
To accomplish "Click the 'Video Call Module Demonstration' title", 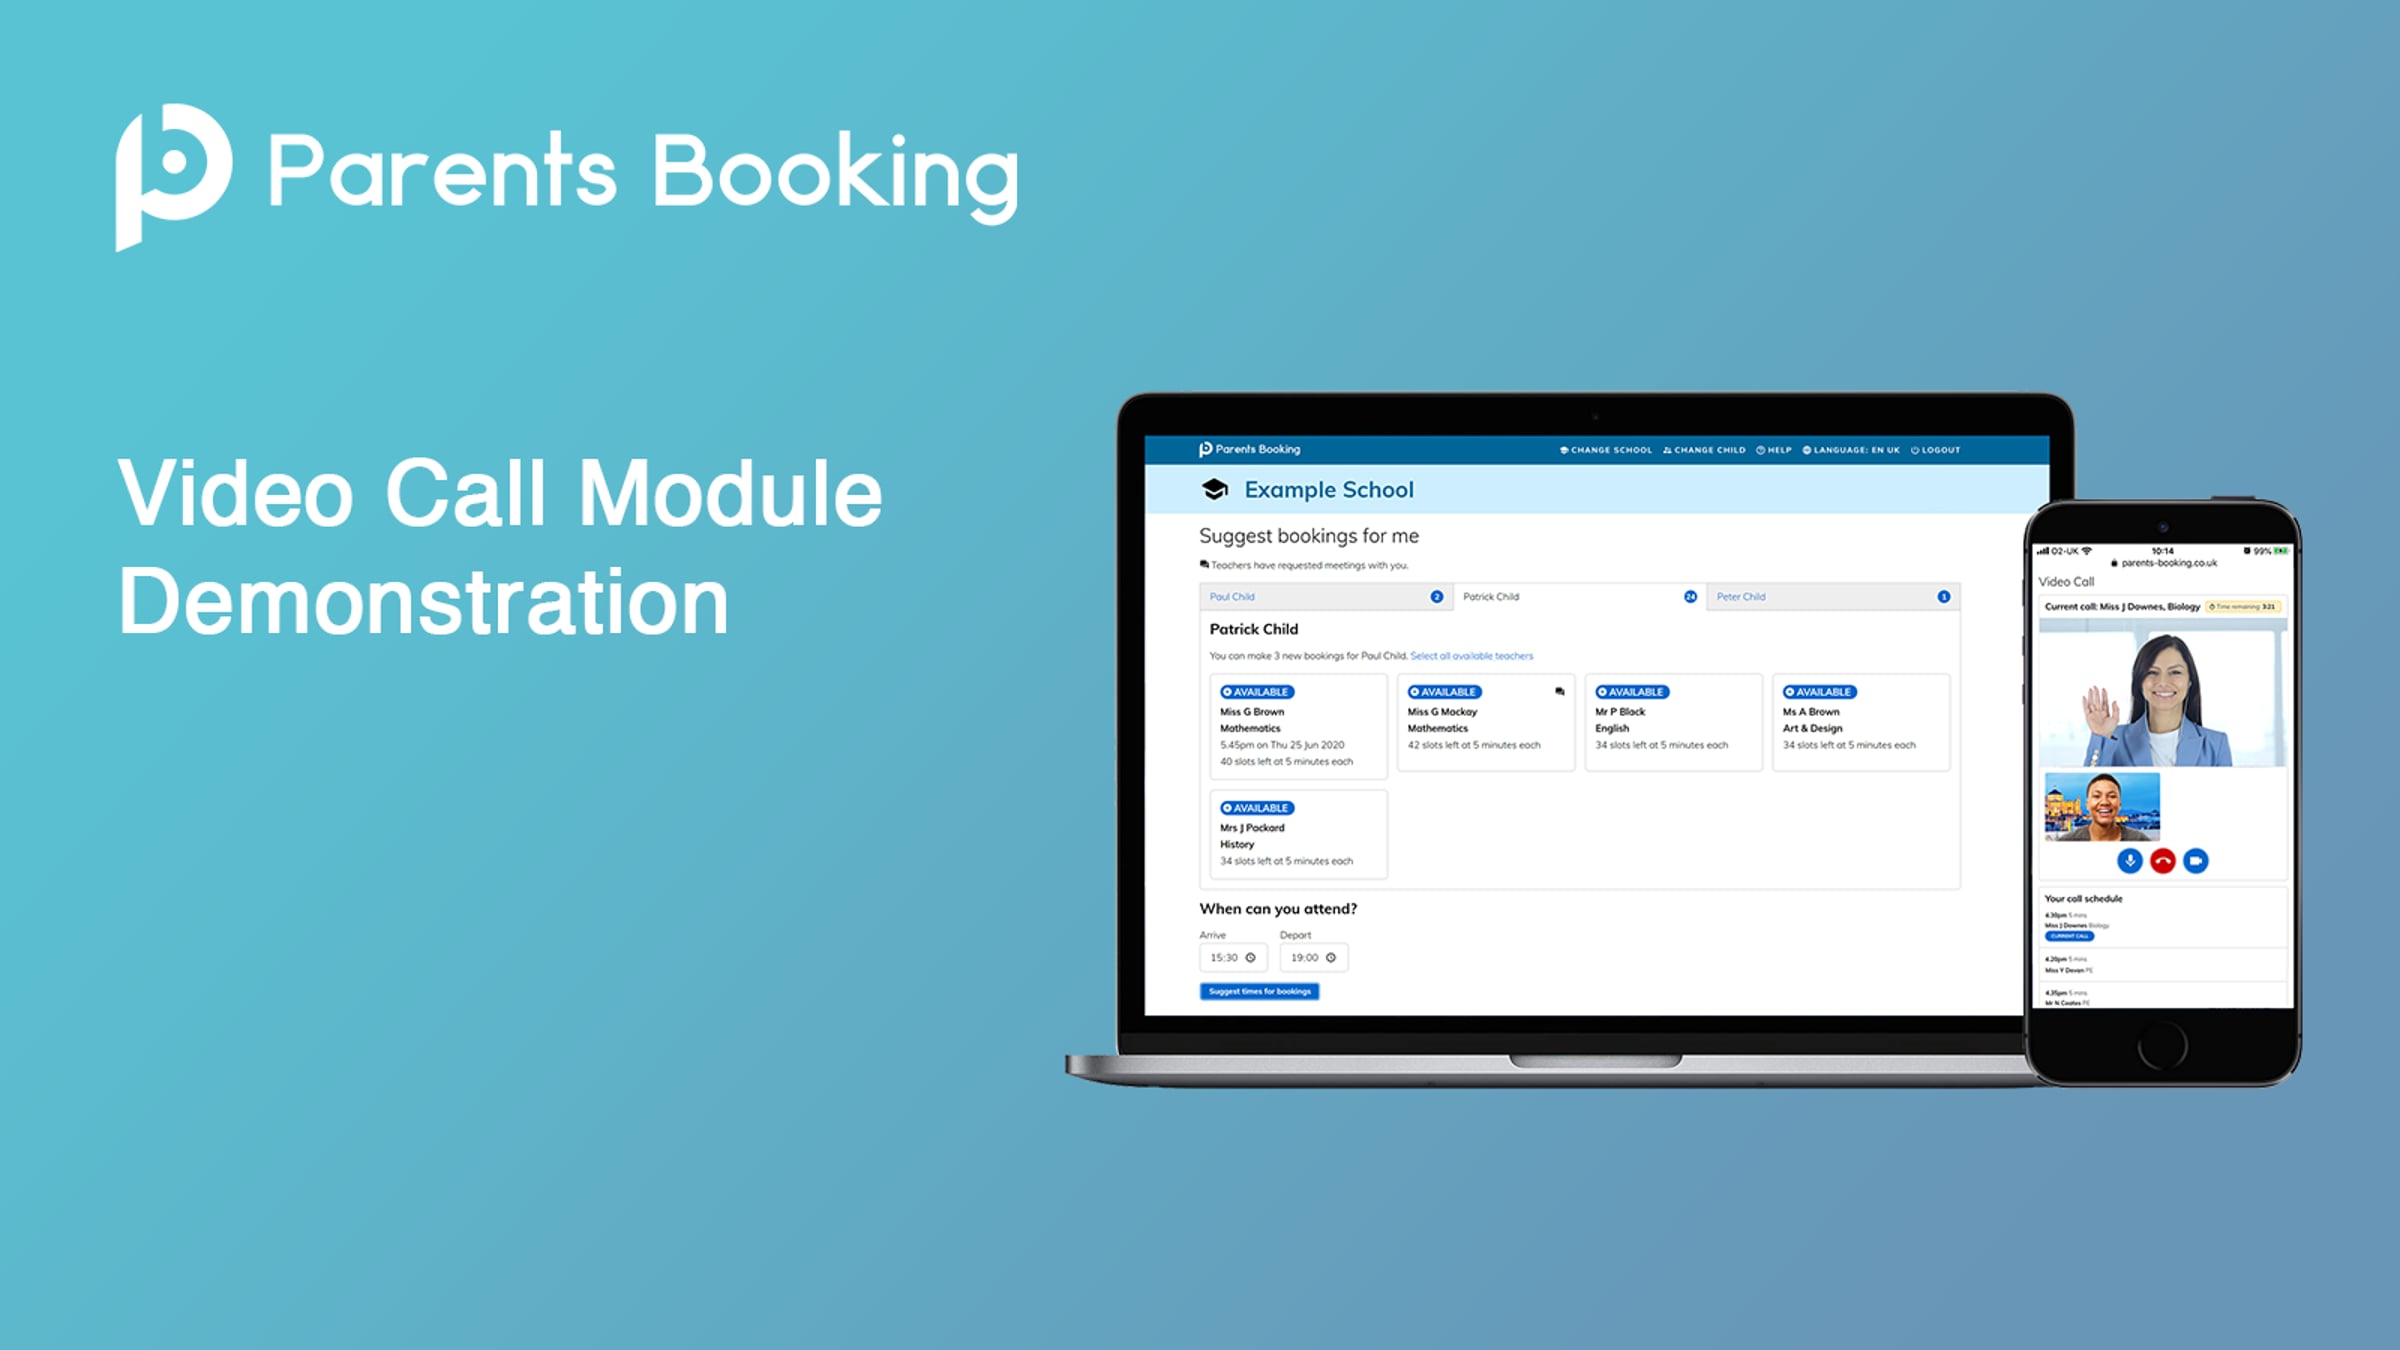I will click(500, 546).
